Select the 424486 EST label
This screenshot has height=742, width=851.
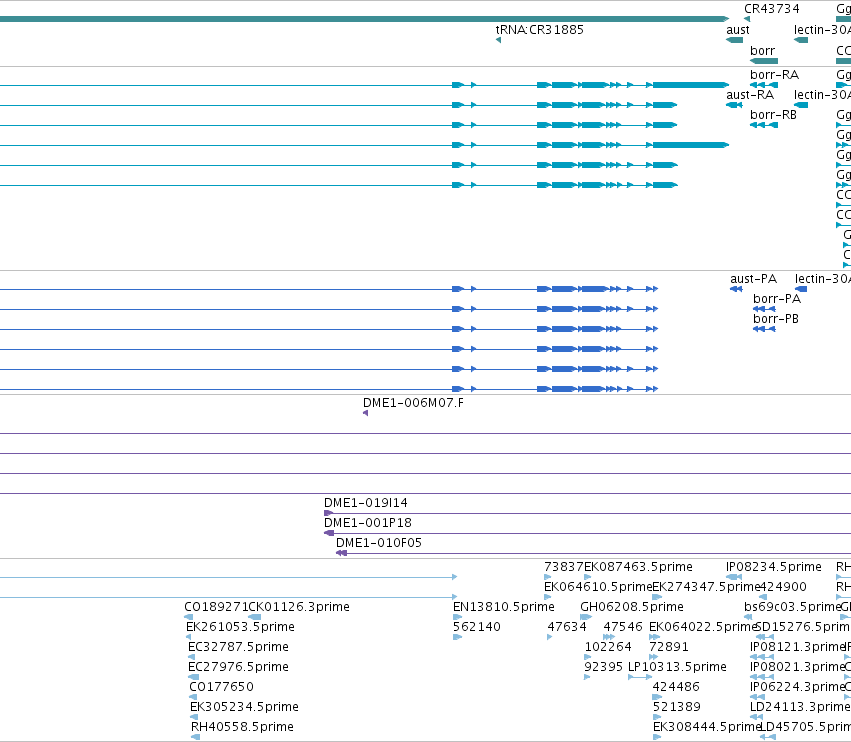coord(676,687)
